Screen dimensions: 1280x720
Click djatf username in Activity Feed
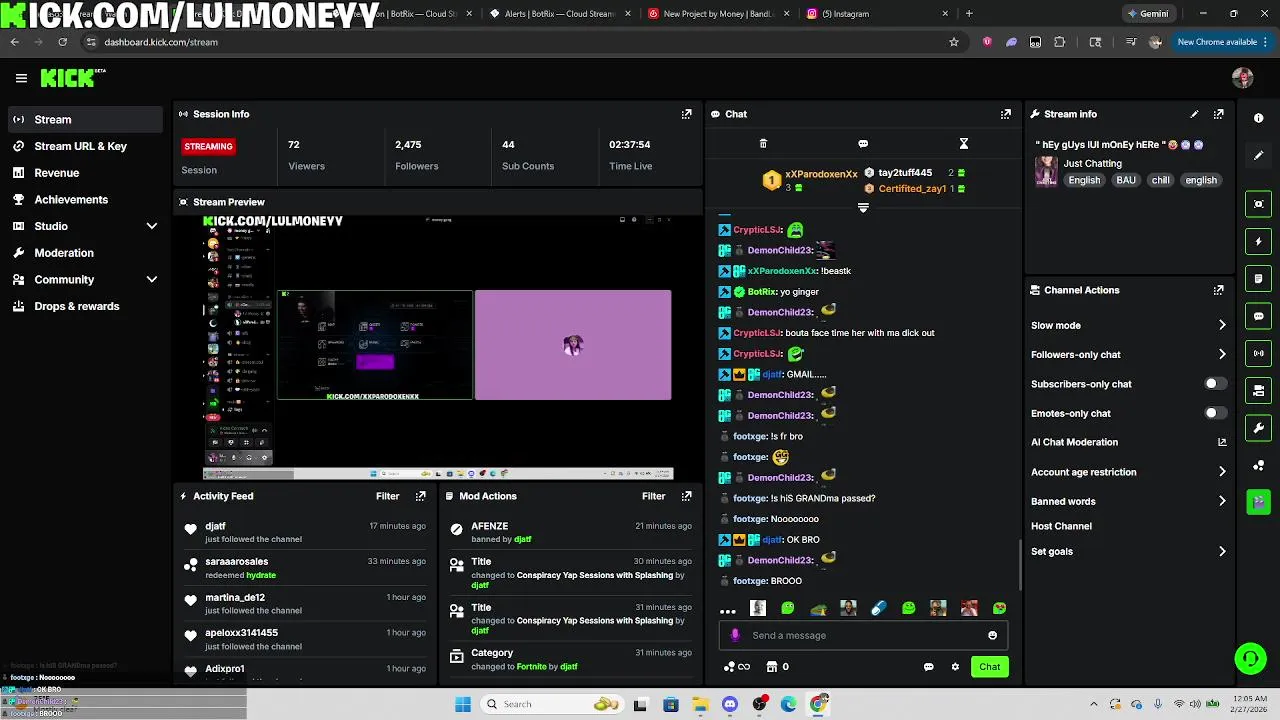click(x=215, y=526)
